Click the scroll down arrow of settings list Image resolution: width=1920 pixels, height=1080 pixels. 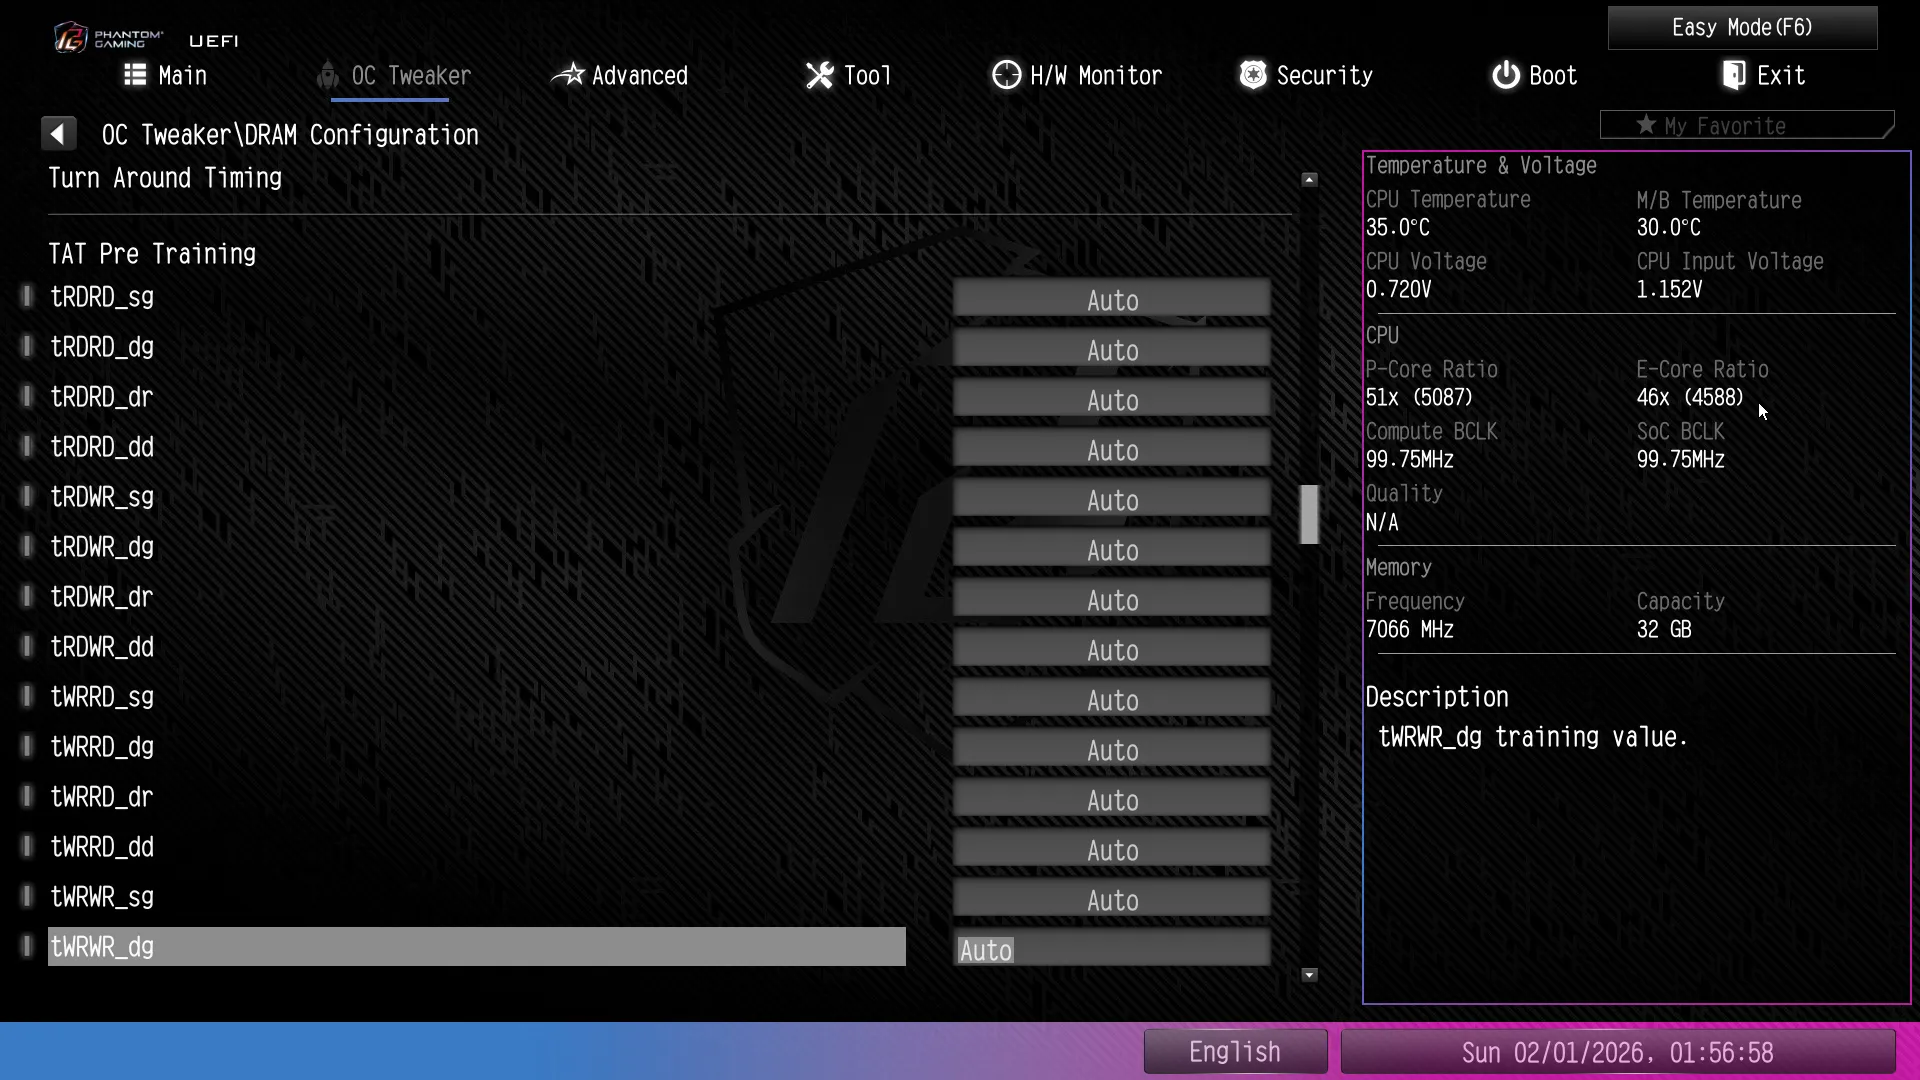[1309, 975]
